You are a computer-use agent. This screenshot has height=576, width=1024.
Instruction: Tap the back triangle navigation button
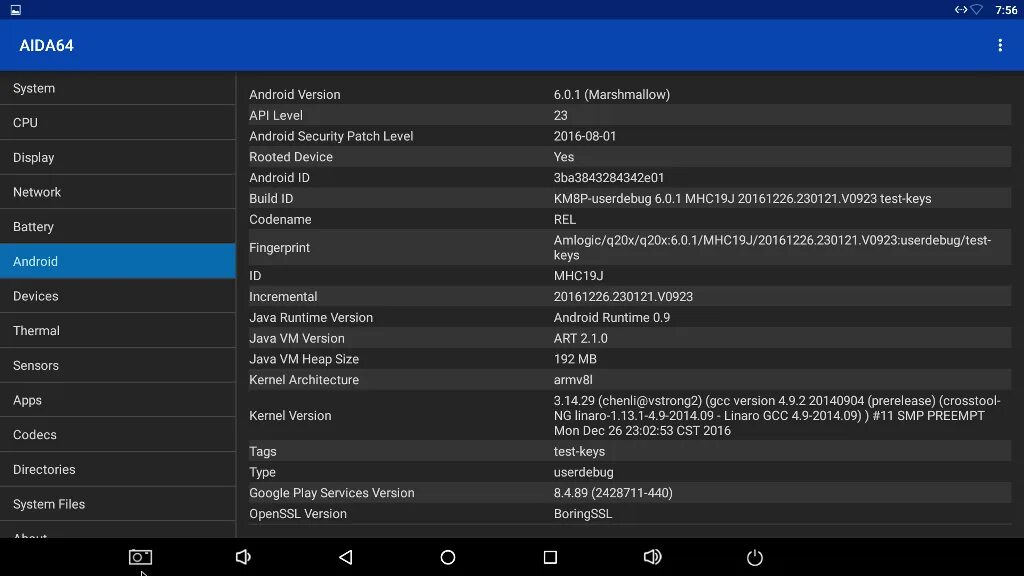pos(346,557)
